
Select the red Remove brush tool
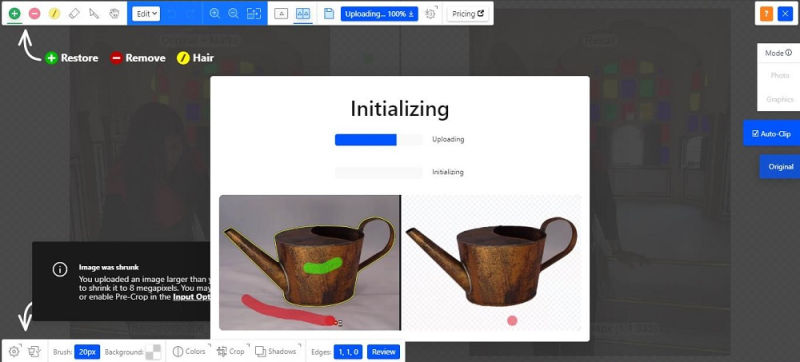pos(35,14)
